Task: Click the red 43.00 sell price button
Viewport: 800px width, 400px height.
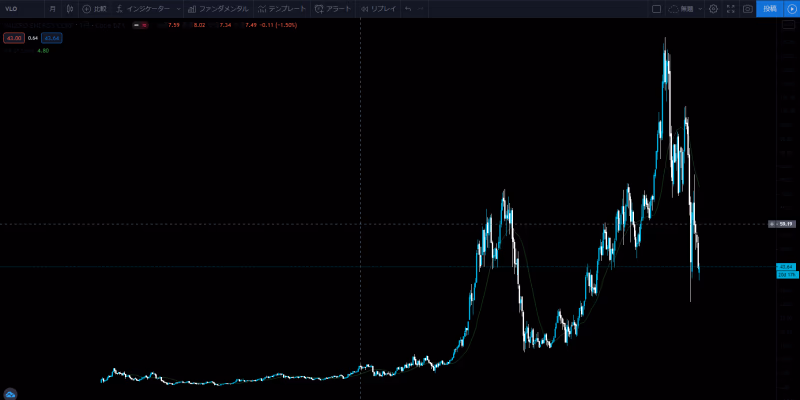Action: 14,37
